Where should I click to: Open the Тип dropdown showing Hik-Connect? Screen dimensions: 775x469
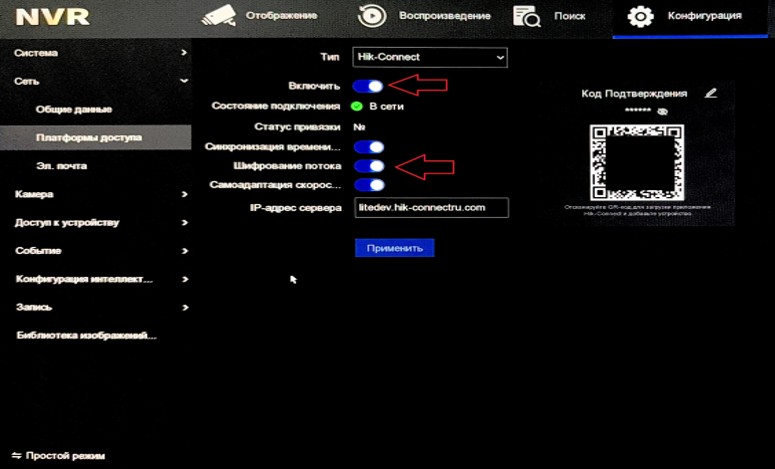430,57
